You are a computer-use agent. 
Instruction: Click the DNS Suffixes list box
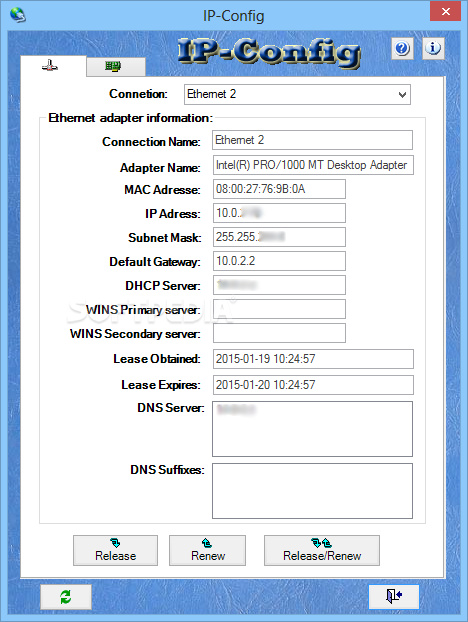pos(313,491)
